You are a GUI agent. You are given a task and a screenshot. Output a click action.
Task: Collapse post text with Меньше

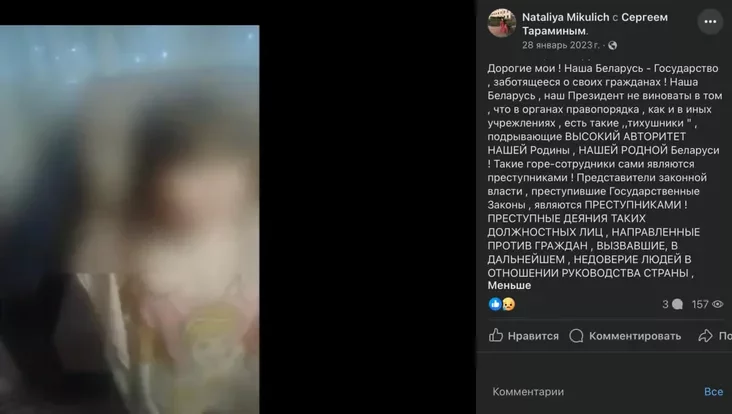[509, 285]
